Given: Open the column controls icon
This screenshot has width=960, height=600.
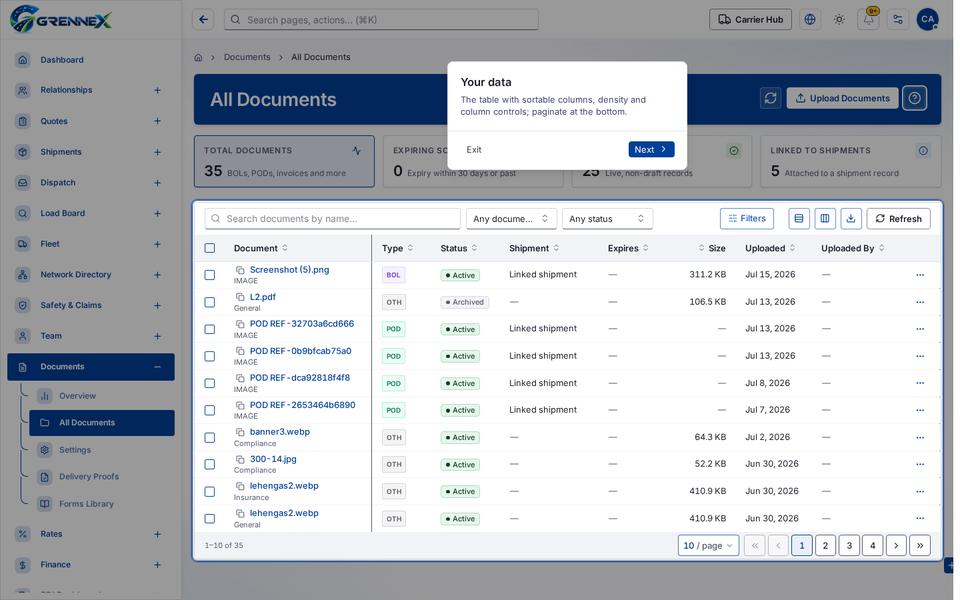Looking at the screenshot, I should click(x=825, y=219).
